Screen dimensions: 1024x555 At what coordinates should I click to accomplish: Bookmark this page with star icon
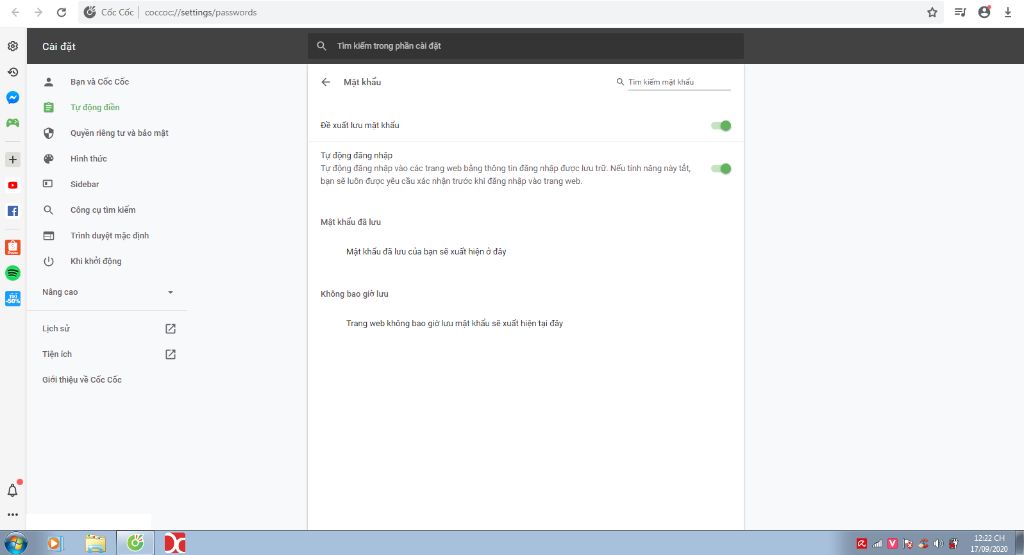(x=932, y=12)
